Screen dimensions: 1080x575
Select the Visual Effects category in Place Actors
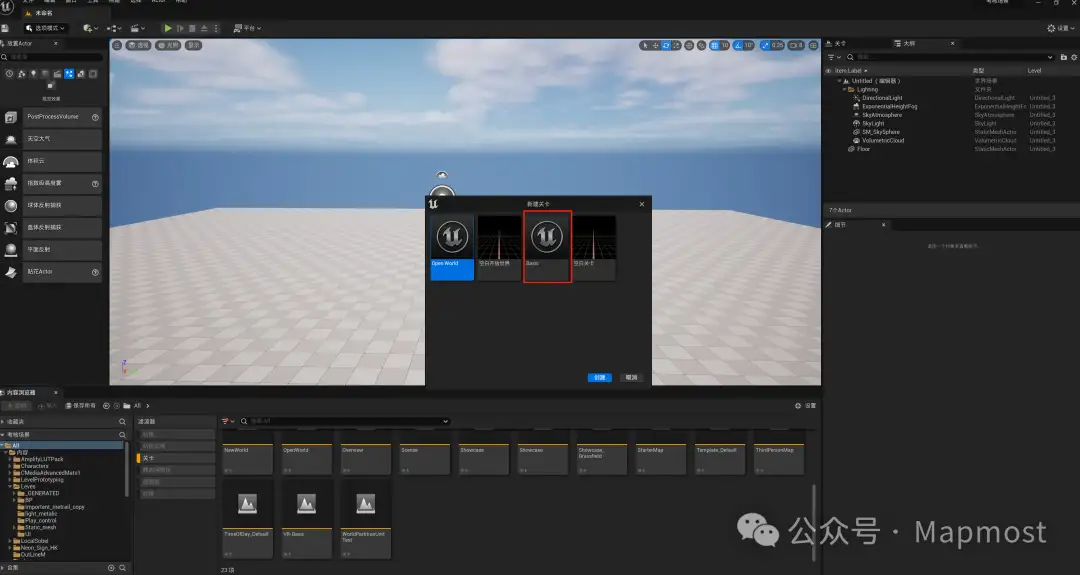click(x=69, y=74)
